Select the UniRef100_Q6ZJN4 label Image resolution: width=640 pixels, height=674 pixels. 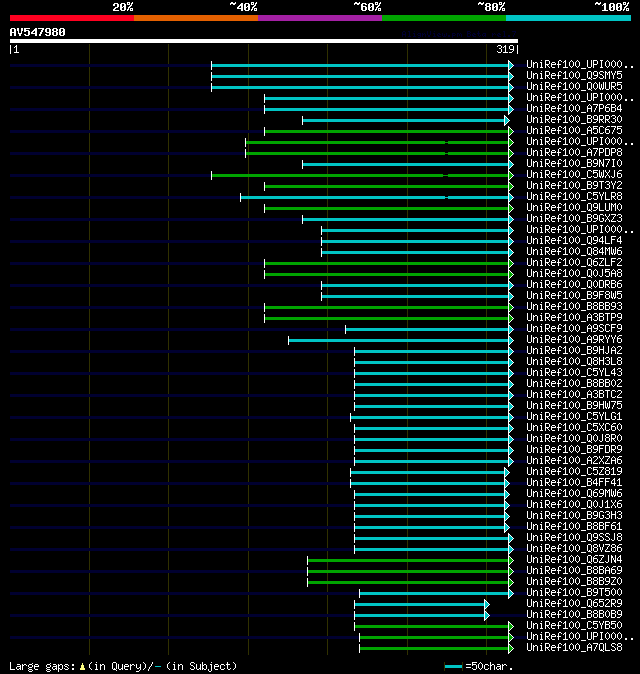[x=574, y=560]
